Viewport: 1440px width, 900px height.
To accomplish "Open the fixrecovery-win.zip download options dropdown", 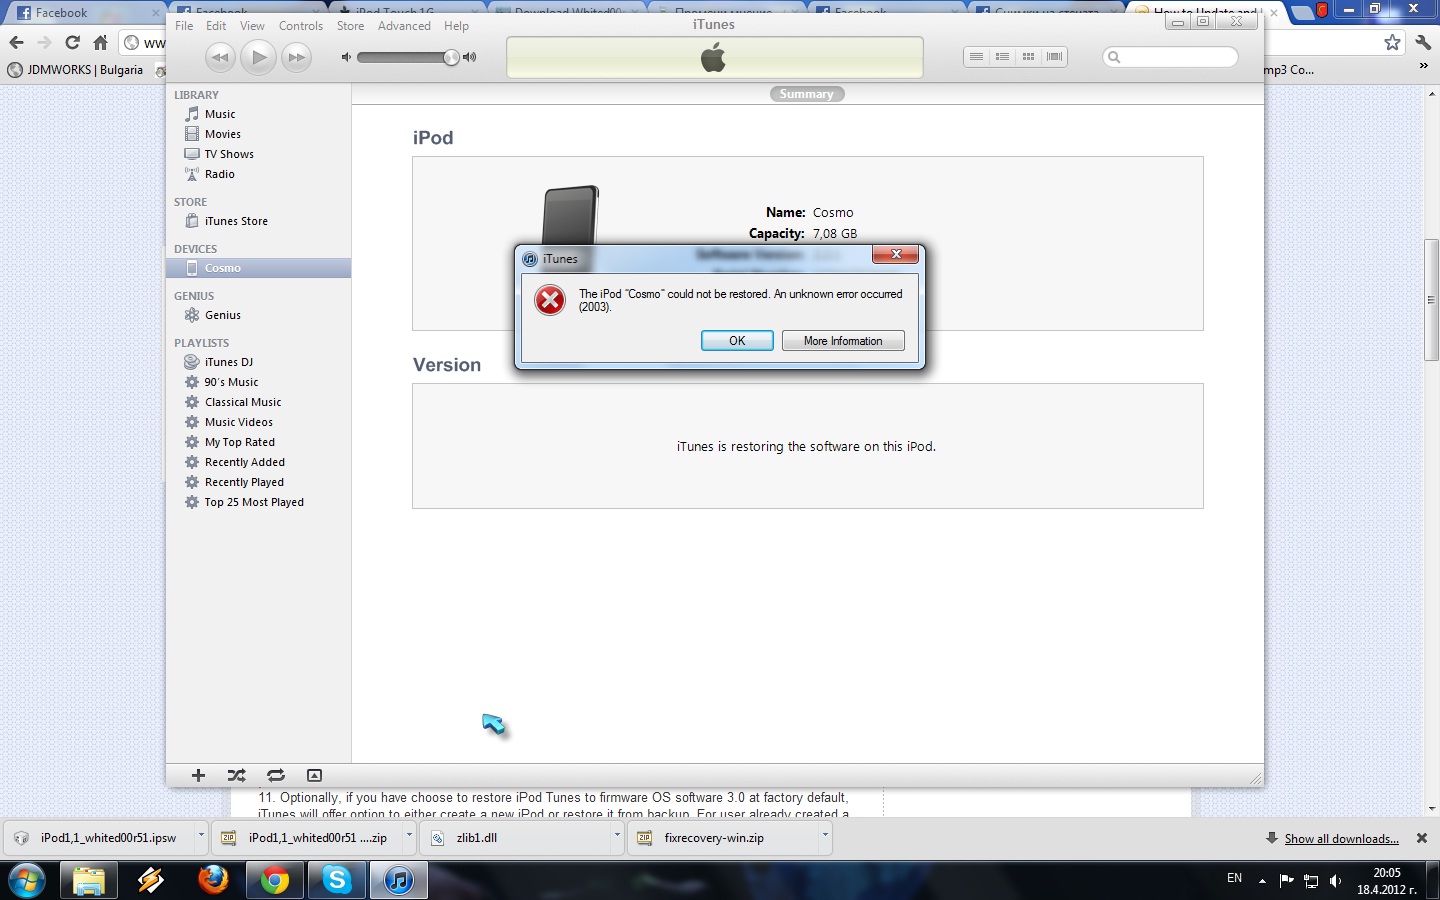I will tap(825, 834).
